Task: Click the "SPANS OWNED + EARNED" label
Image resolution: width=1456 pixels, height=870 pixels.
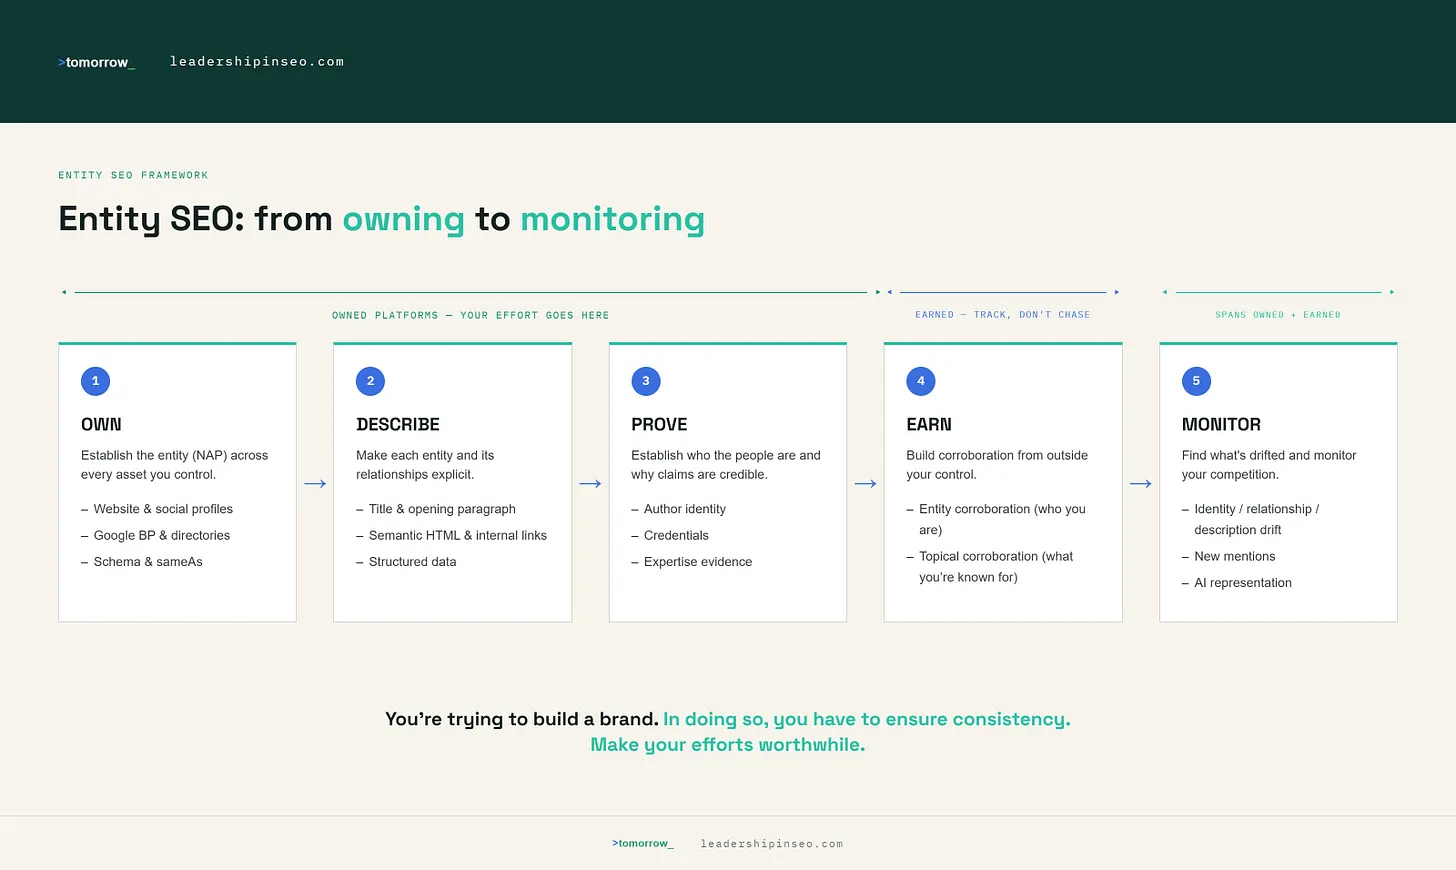Action: (x=1278, y=315)
